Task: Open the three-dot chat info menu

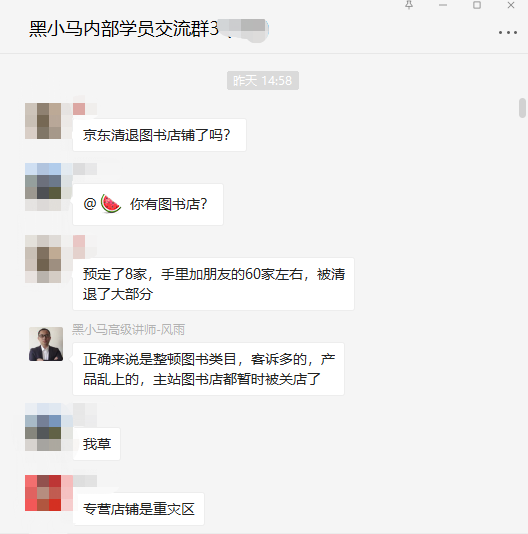Action: [x=508, y=33]
